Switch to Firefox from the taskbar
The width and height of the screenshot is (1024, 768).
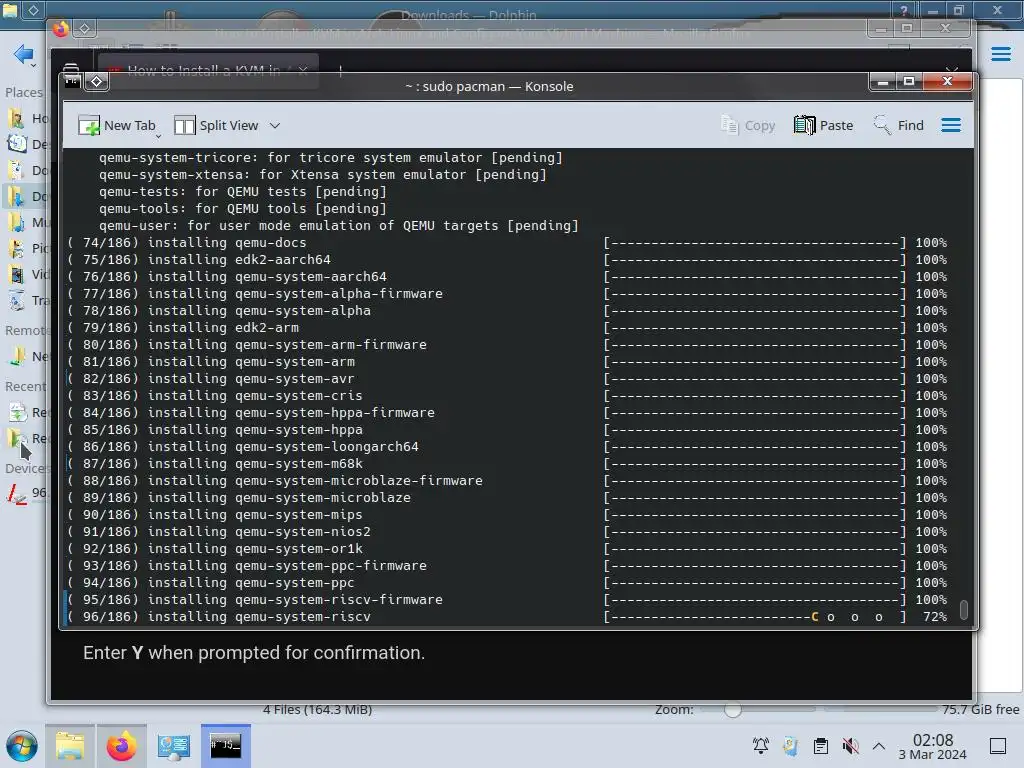[x=121, y=746]
